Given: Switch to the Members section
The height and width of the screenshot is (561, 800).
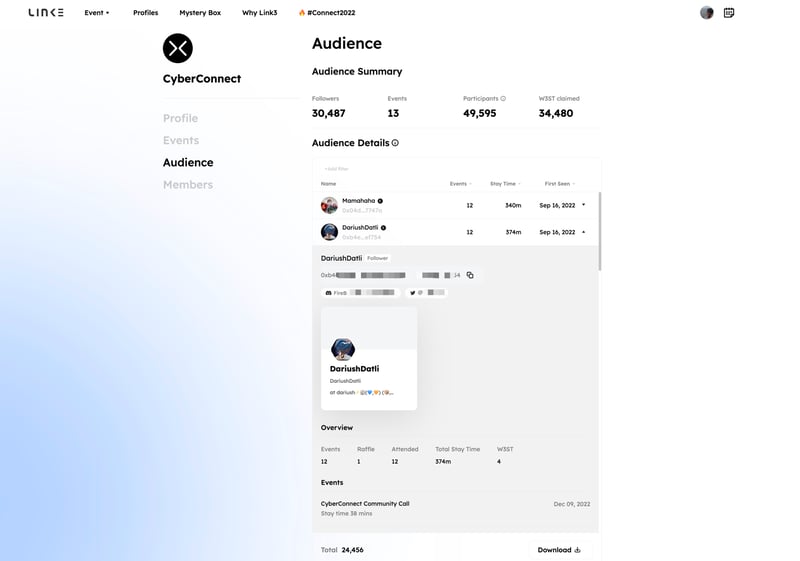Looking at the screenshot, I should click(188, 185).
